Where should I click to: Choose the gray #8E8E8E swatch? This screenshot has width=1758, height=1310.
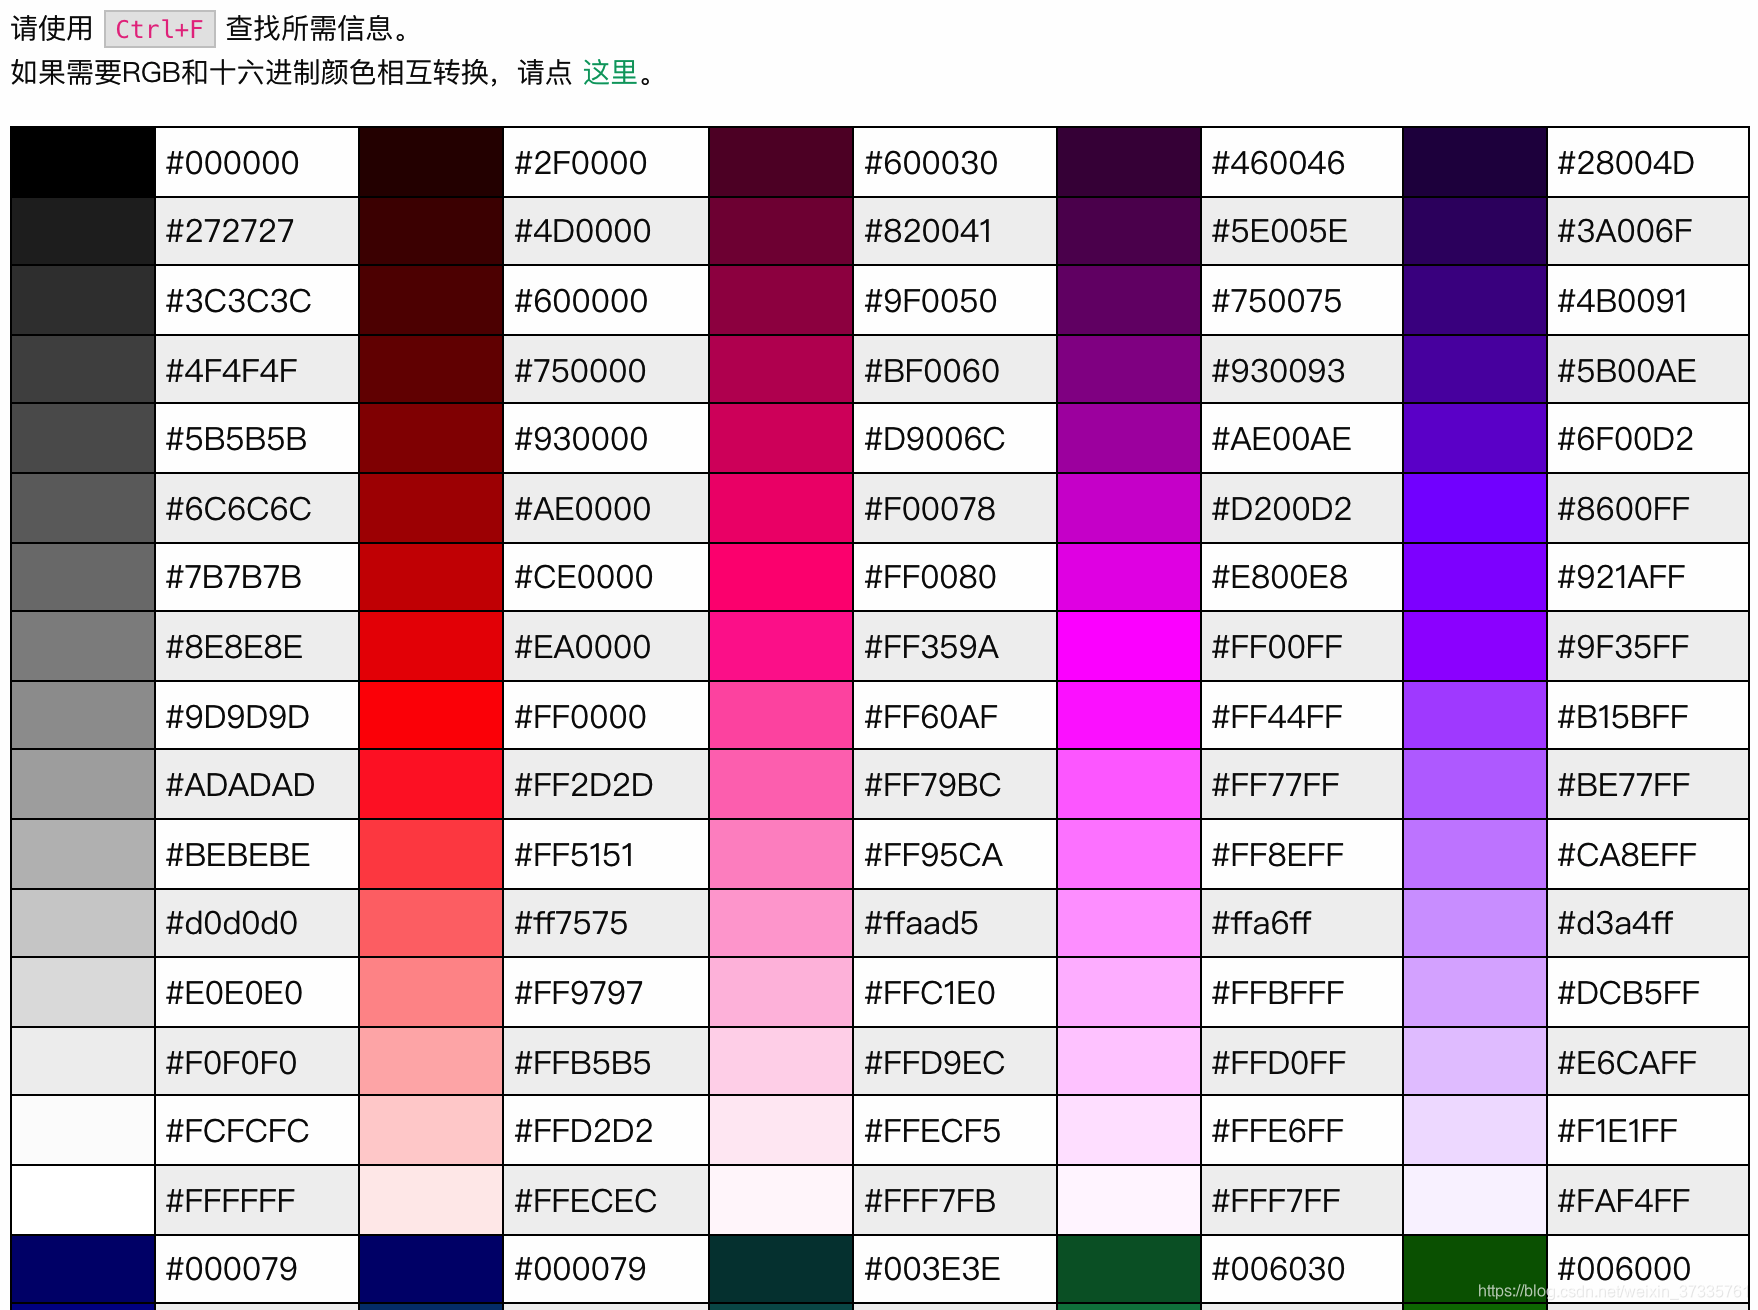point(83,646)
